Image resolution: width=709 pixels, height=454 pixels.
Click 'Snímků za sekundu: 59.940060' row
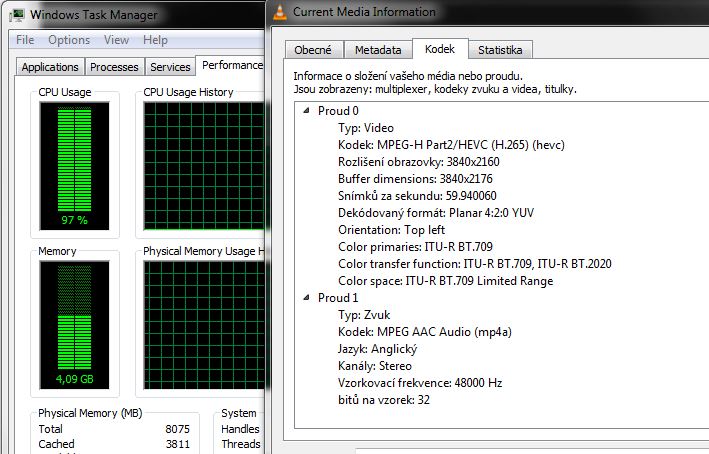(417, 196)
